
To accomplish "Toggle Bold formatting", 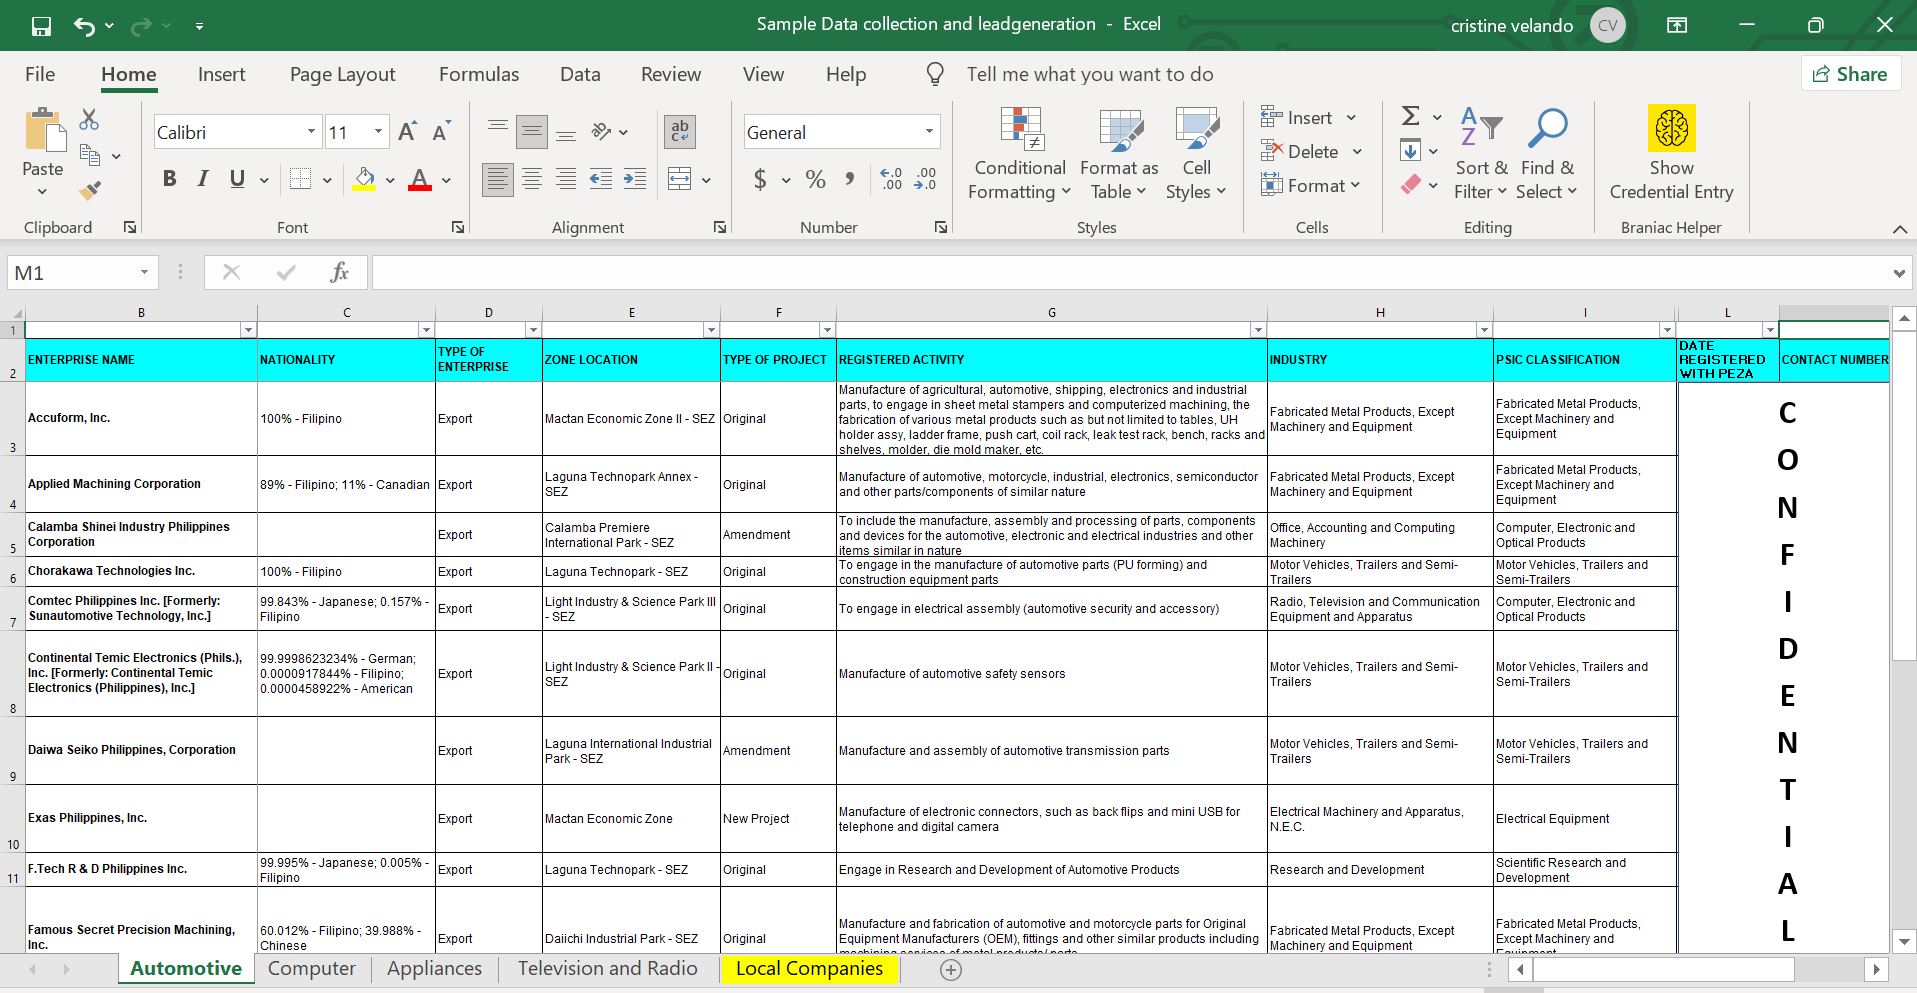I will pos(169,179).
